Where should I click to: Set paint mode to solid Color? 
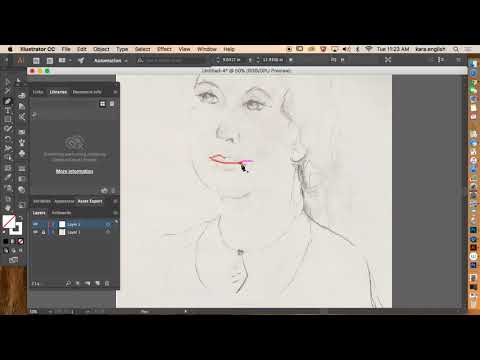tap(6, 241)
